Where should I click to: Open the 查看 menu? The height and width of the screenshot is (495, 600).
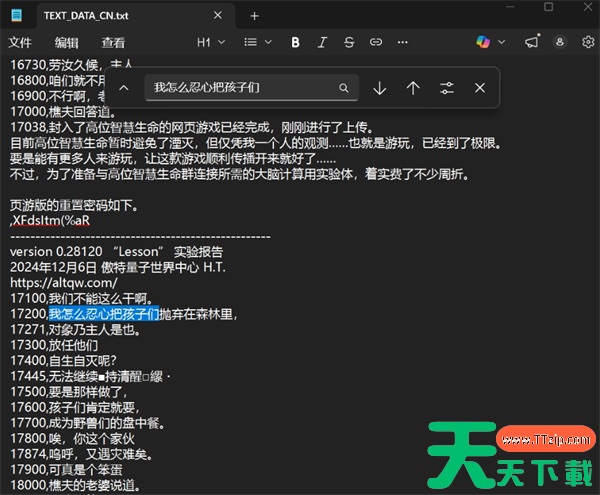click(113, 42)
